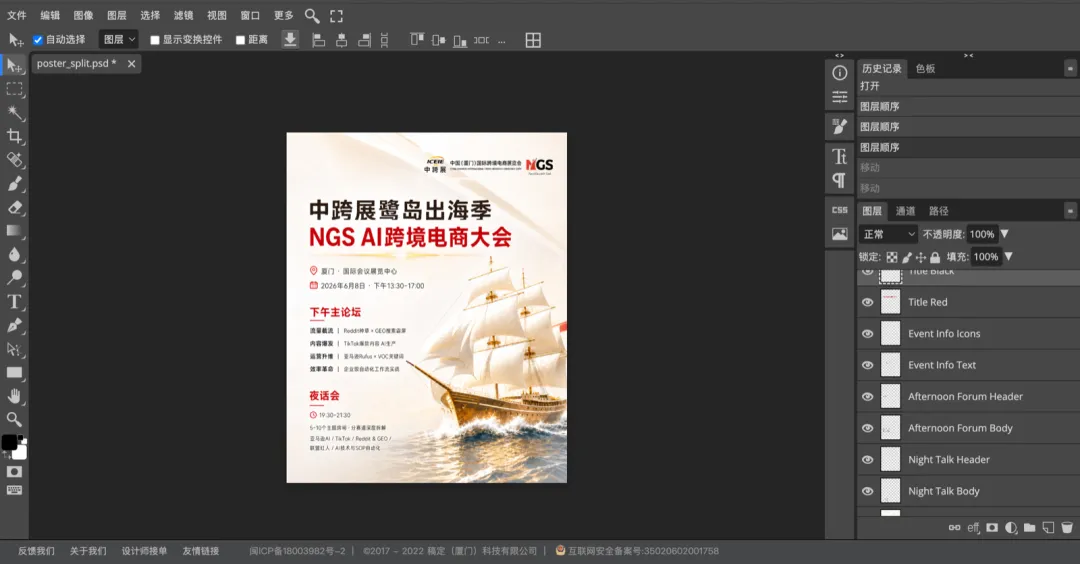Select the Spot Healing tool
Screen dimensions: 1080x564
coord(14,159)
